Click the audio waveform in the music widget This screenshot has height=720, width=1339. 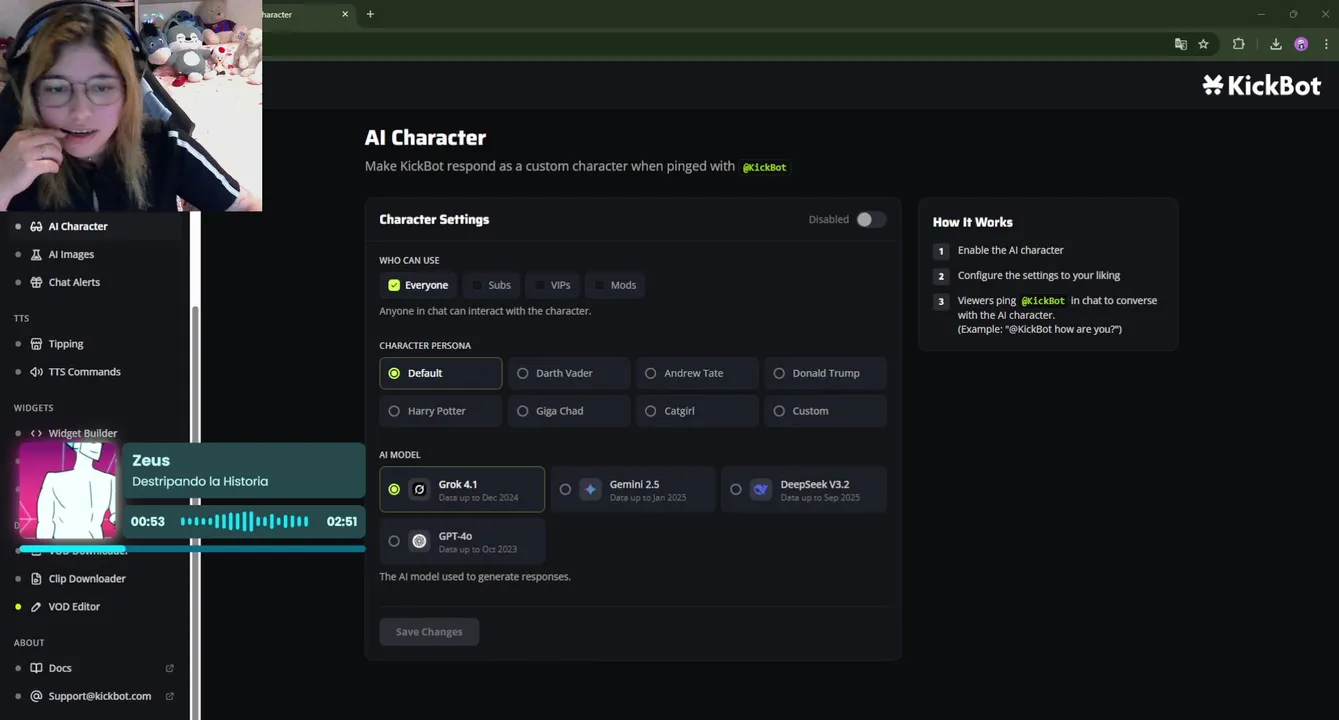244,521
